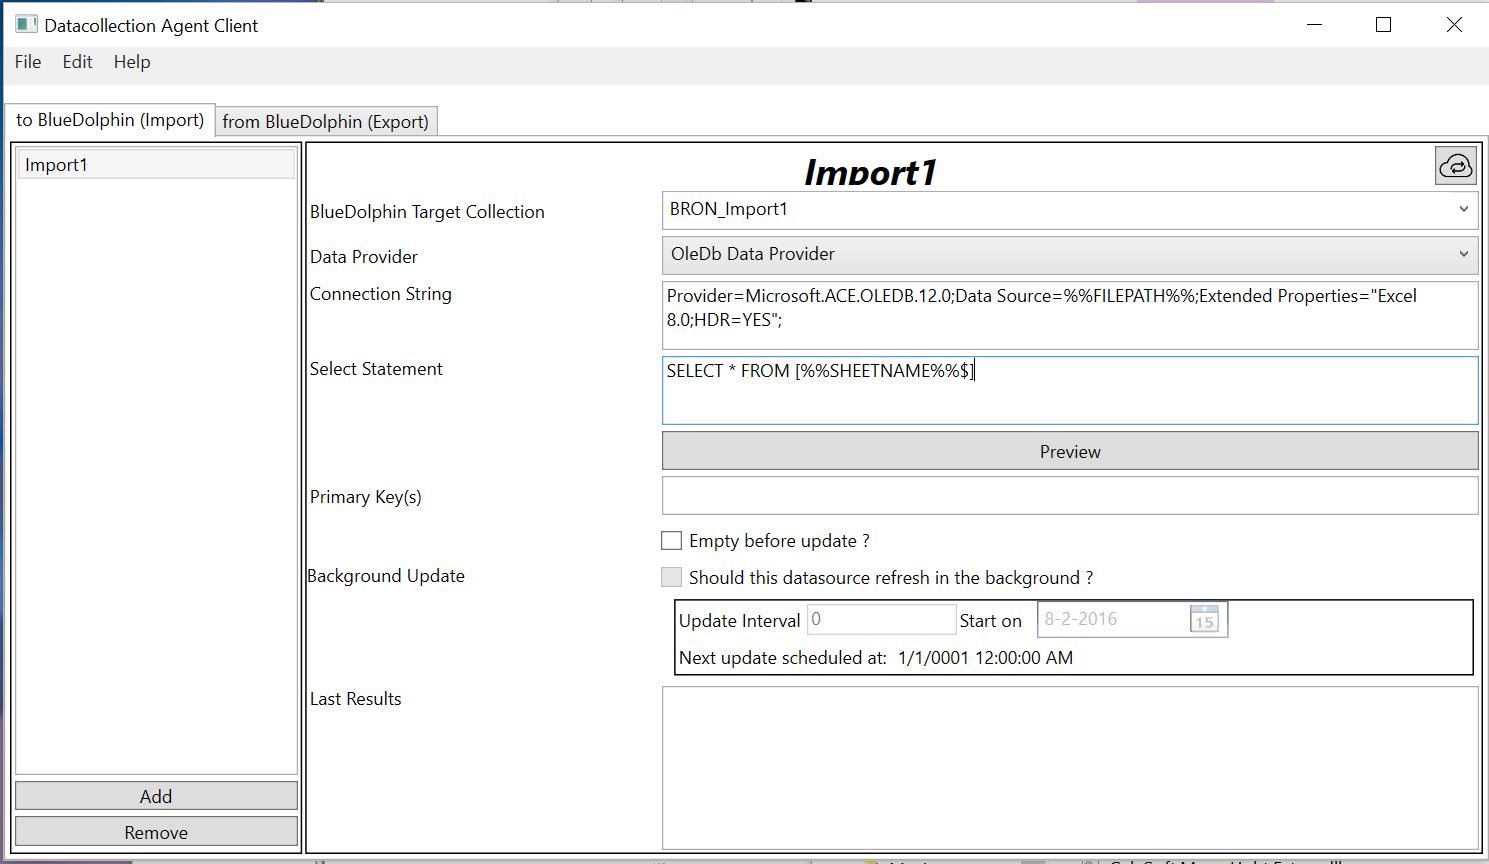Open the Help menu
This screenshot has width=1489, height=864.
point(132,62)
